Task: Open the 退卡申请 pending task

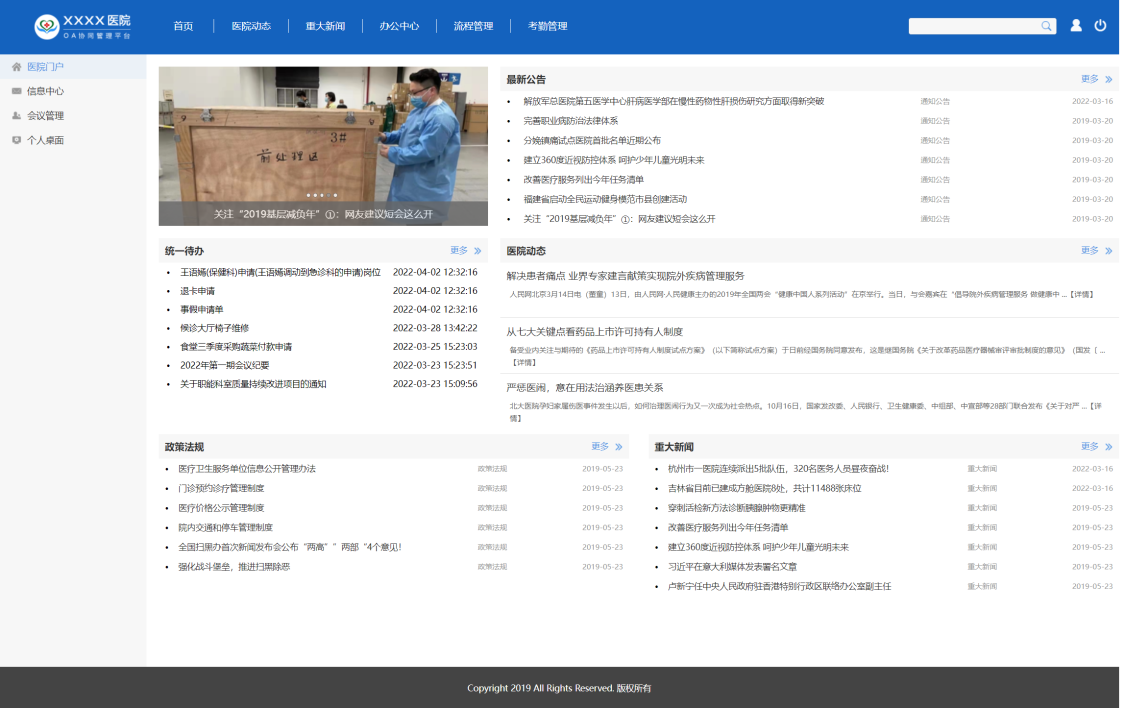Action: tap(197, 291)
